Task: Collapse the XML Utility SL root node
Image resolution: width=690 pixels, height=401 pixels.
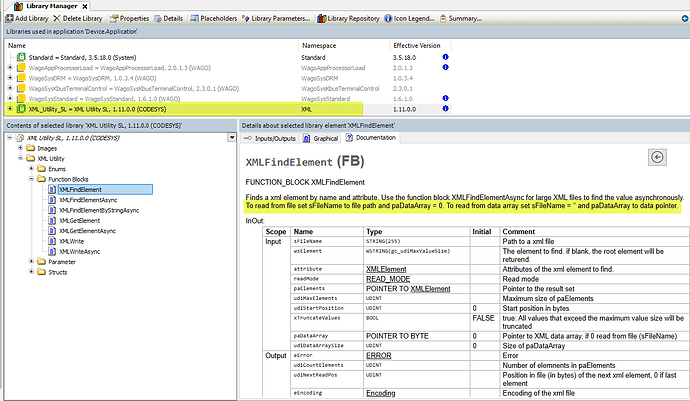Action: (x=10, y=138)
